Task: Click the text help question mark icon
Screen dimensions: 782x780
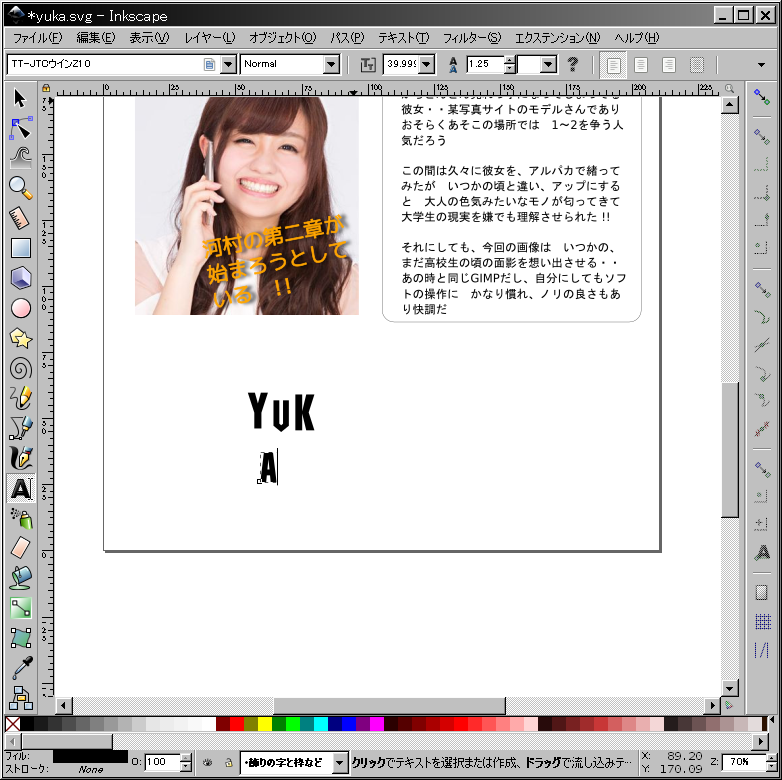Action: [x=573, y=64]
